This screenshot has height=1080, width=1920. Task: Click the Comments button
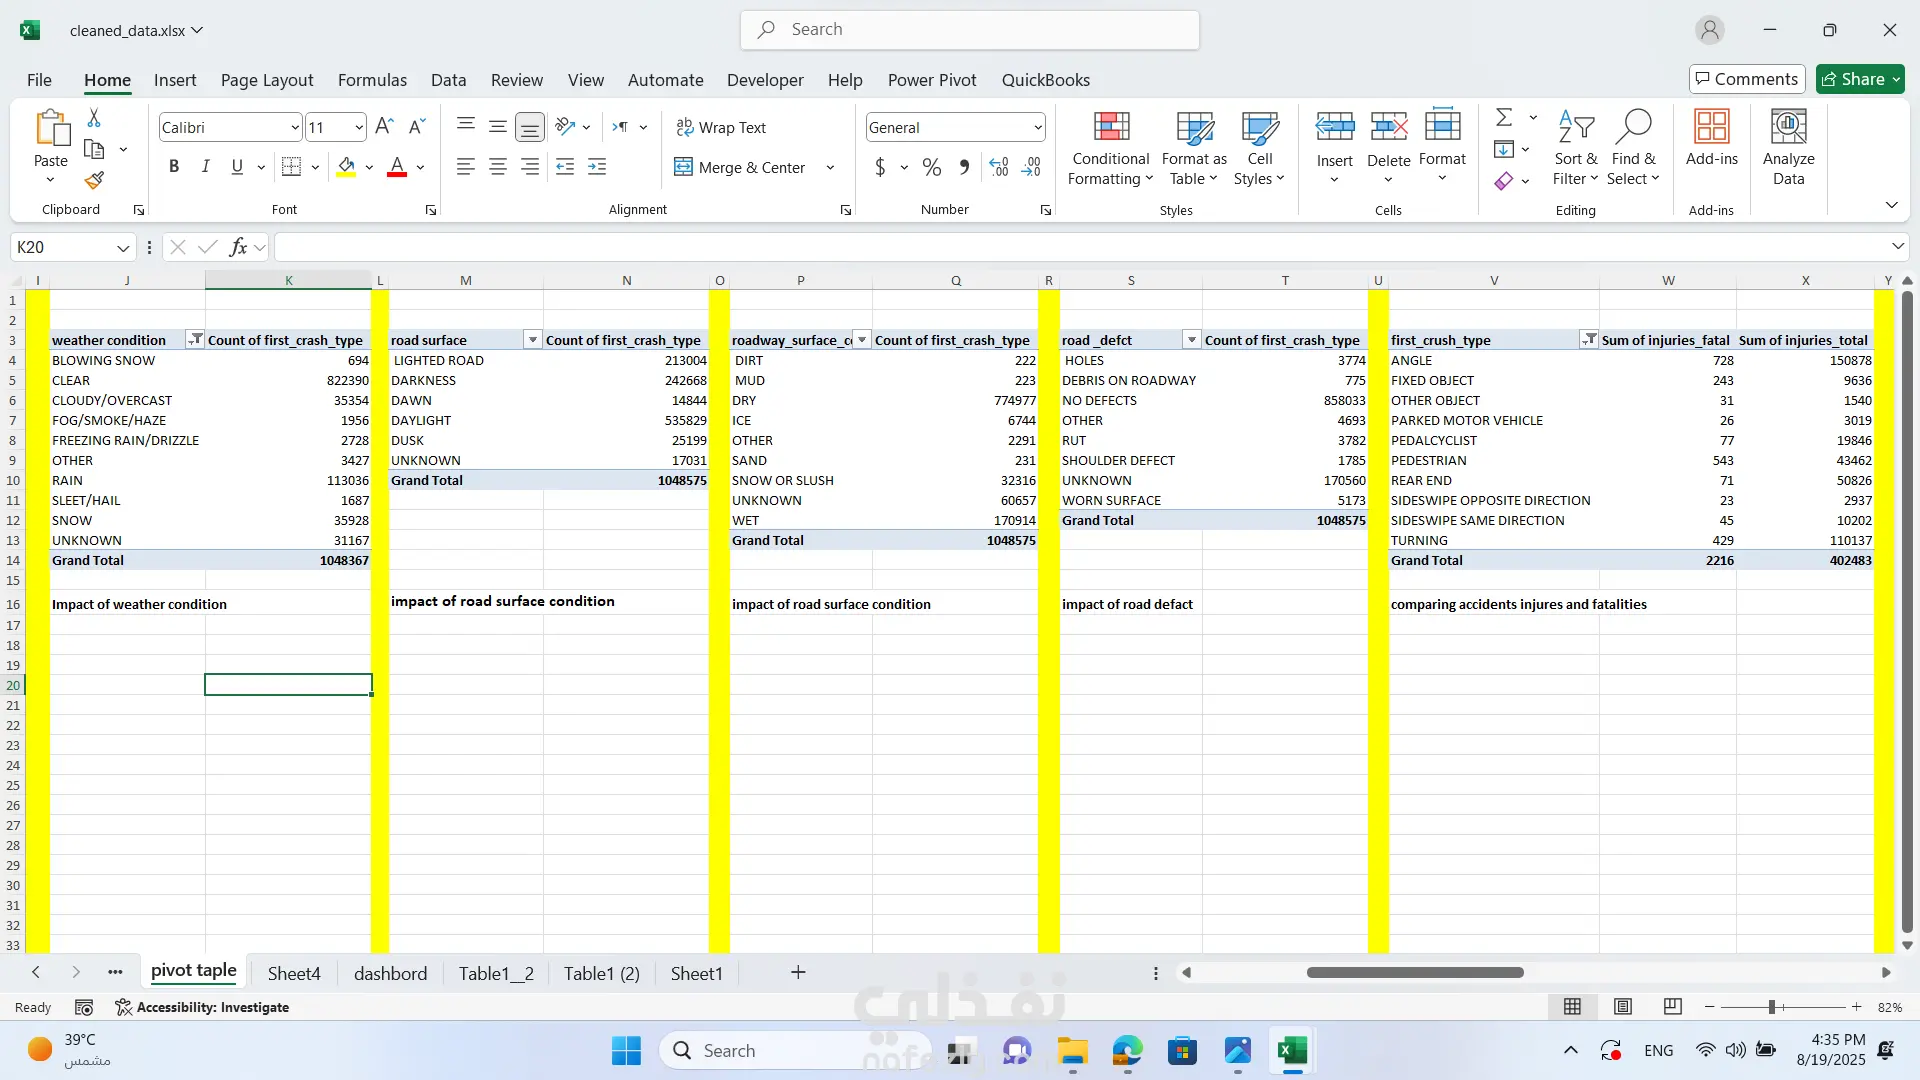tap(1746, 79)
